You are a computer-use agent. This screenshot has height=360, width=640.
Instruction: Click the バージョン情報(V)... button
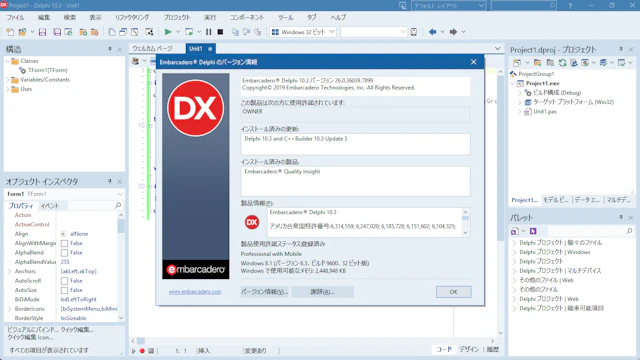pyautogui.click(x=264, y=292)
